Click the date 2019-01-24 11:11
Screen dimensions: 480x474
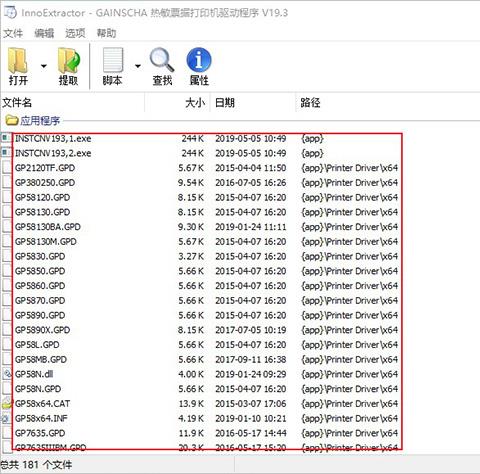coord(251,227)
